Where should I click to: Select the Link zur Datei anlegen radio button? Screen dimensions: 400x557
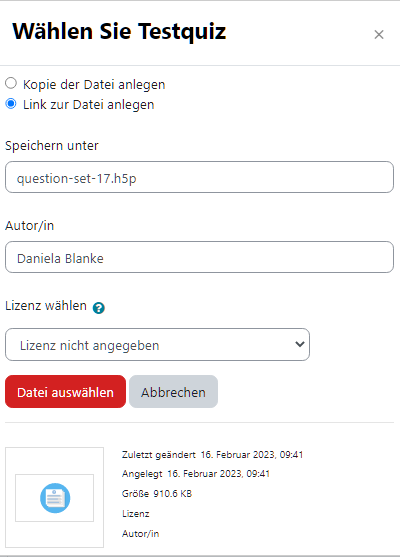point(11,104)
